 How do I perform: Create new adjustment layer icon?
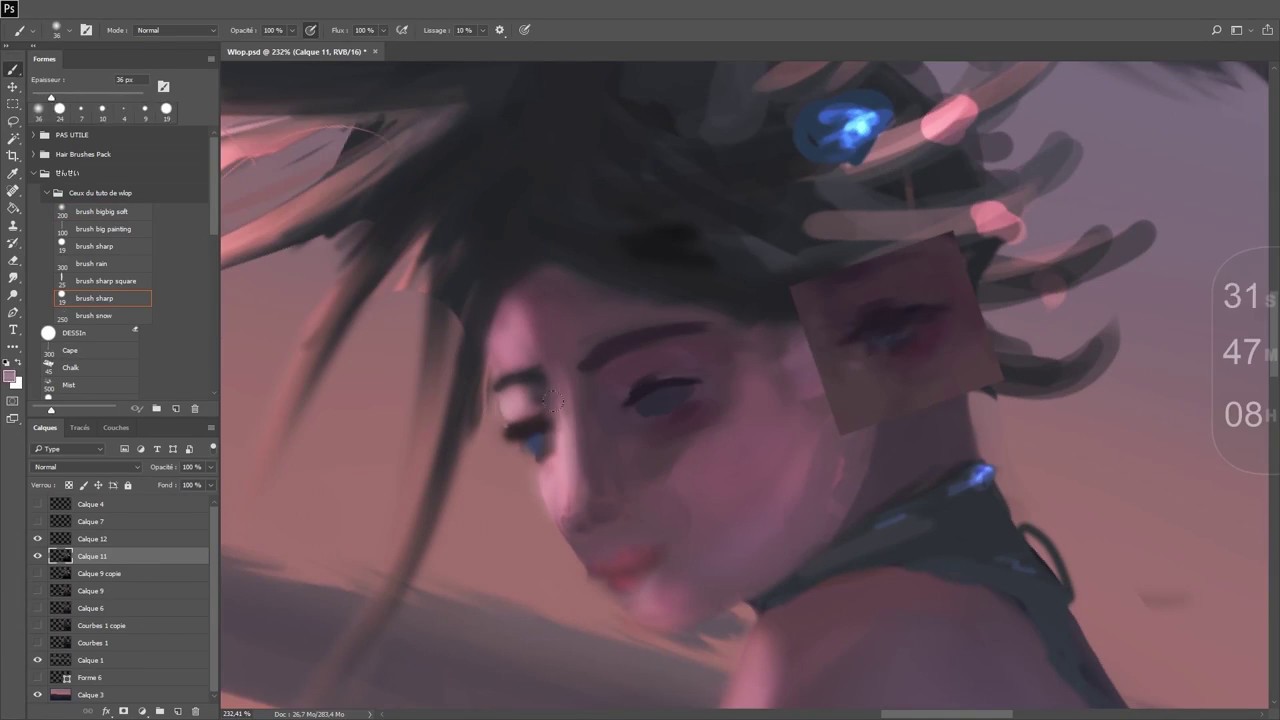[x=141, y=711]
